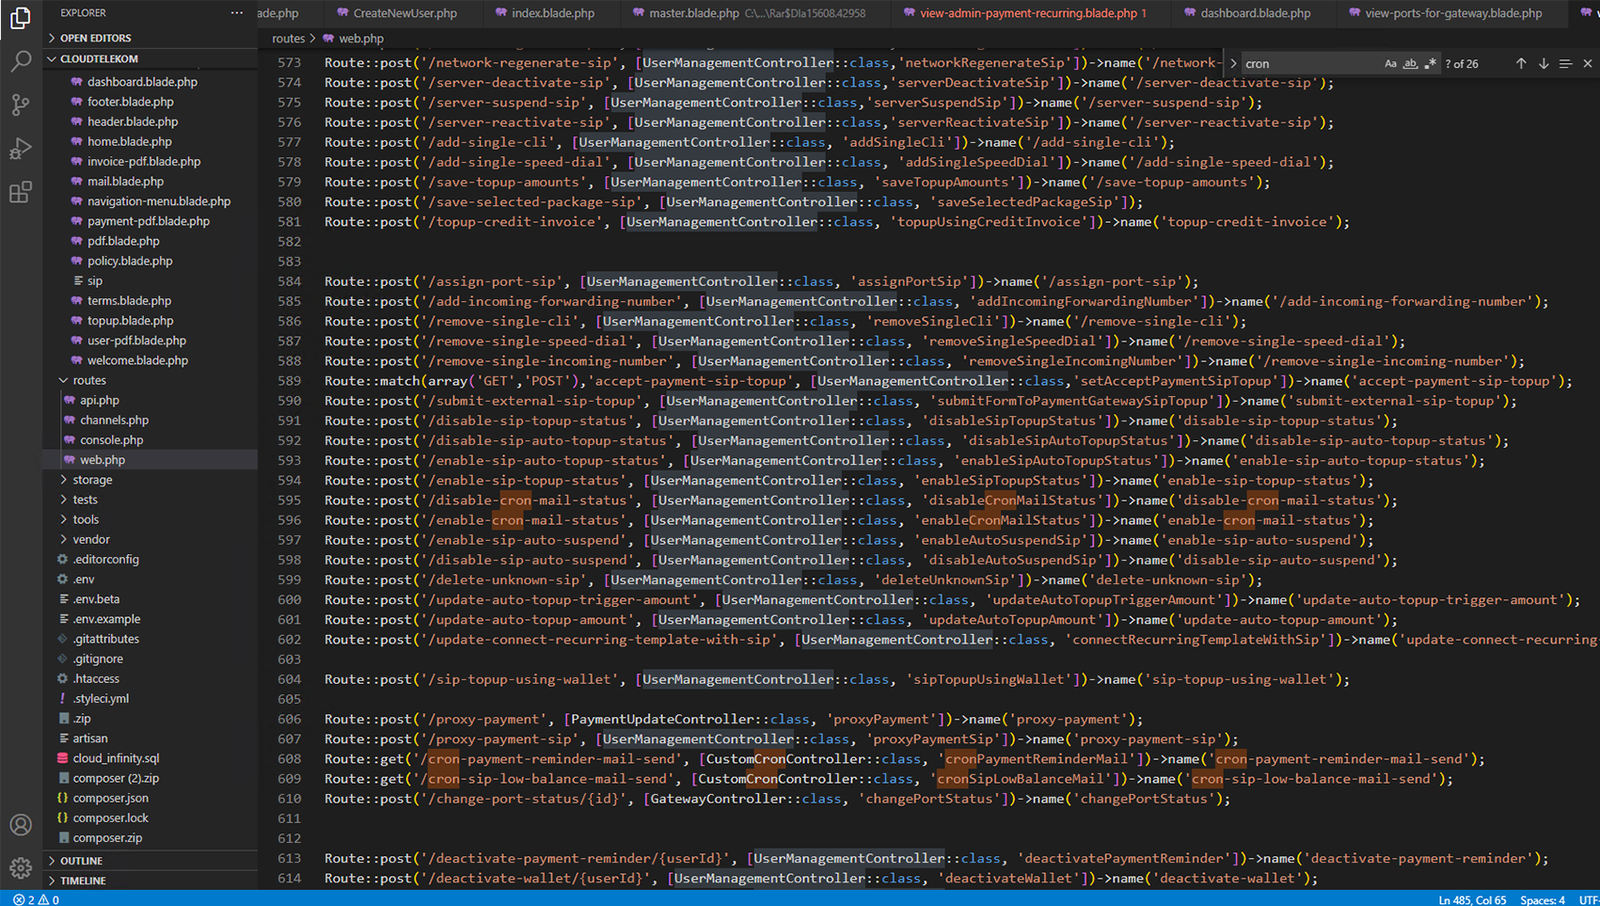
Task: Click Ln 485, Col 65 in status bar
Action: (x=1472, y=899)
